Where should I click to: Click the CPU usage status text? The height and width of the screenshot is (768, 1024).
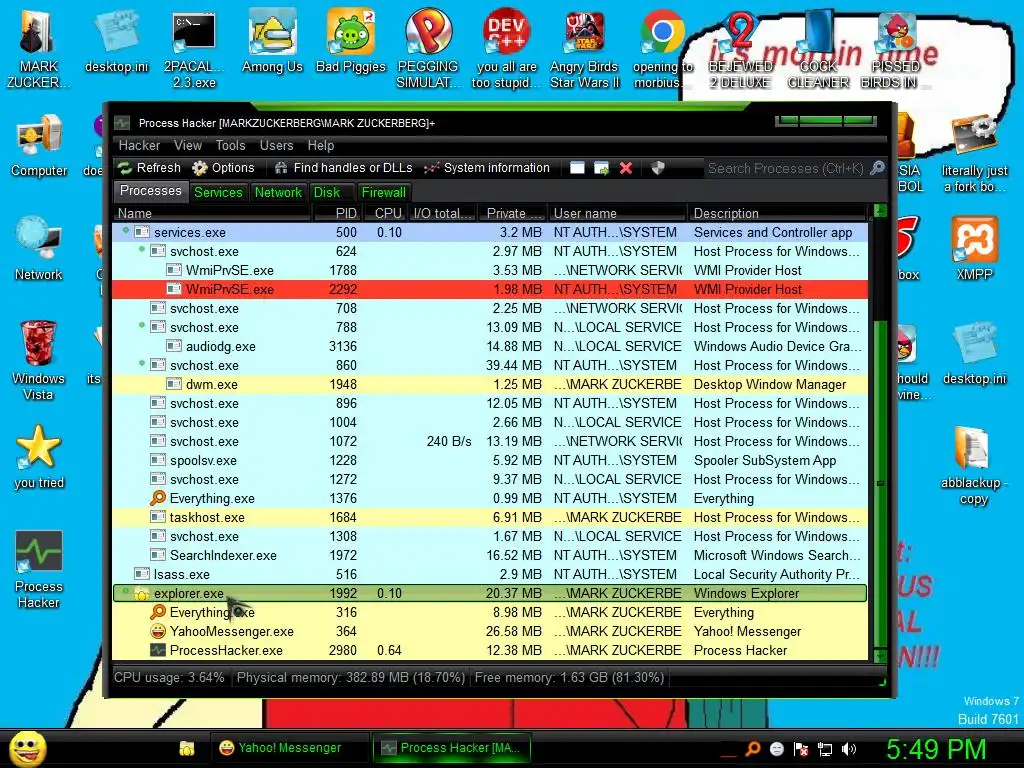point(169,678)
